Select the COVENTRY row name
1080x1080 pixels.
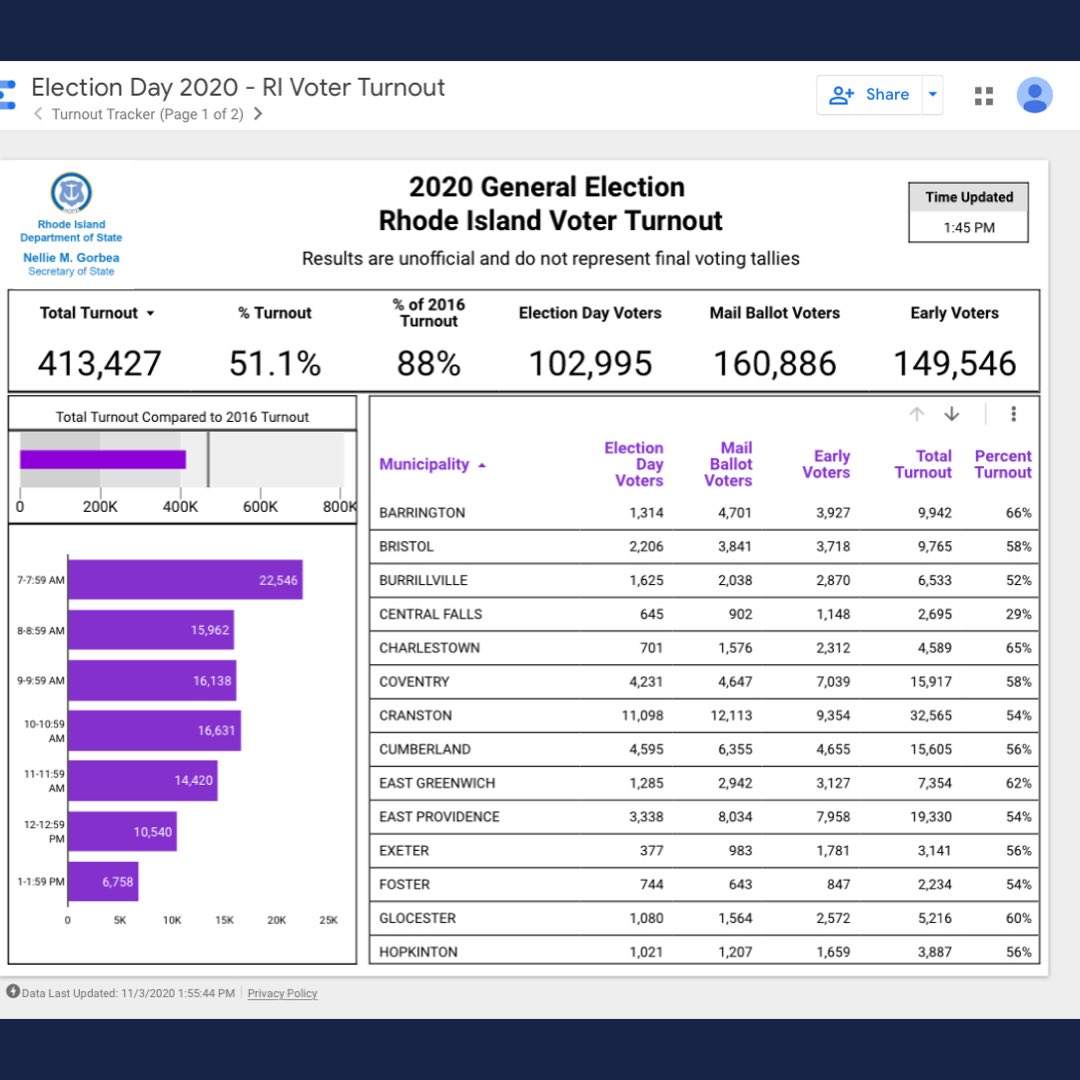pyautogui.click(x=414, y=682)
